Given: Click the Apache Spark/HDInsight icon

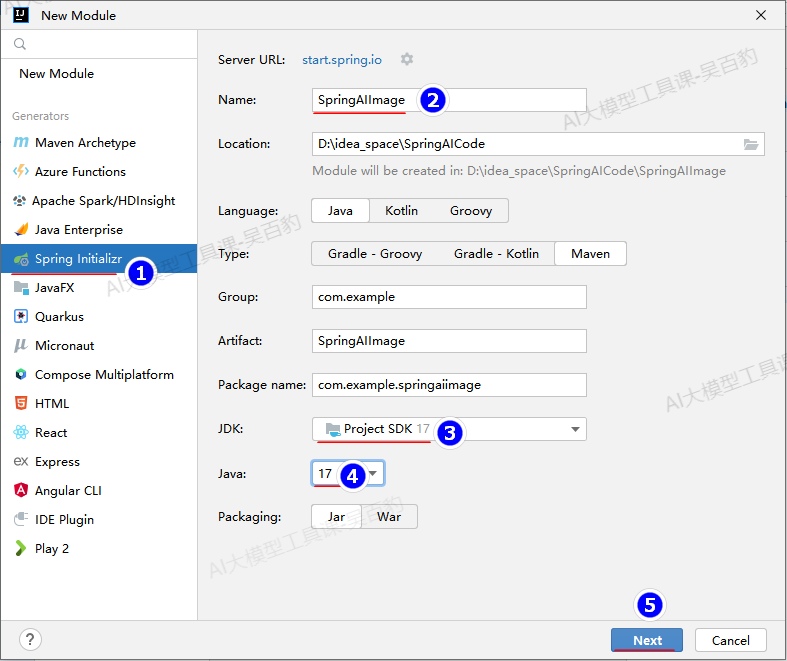Looking at the screenshot, I should 19,201.
